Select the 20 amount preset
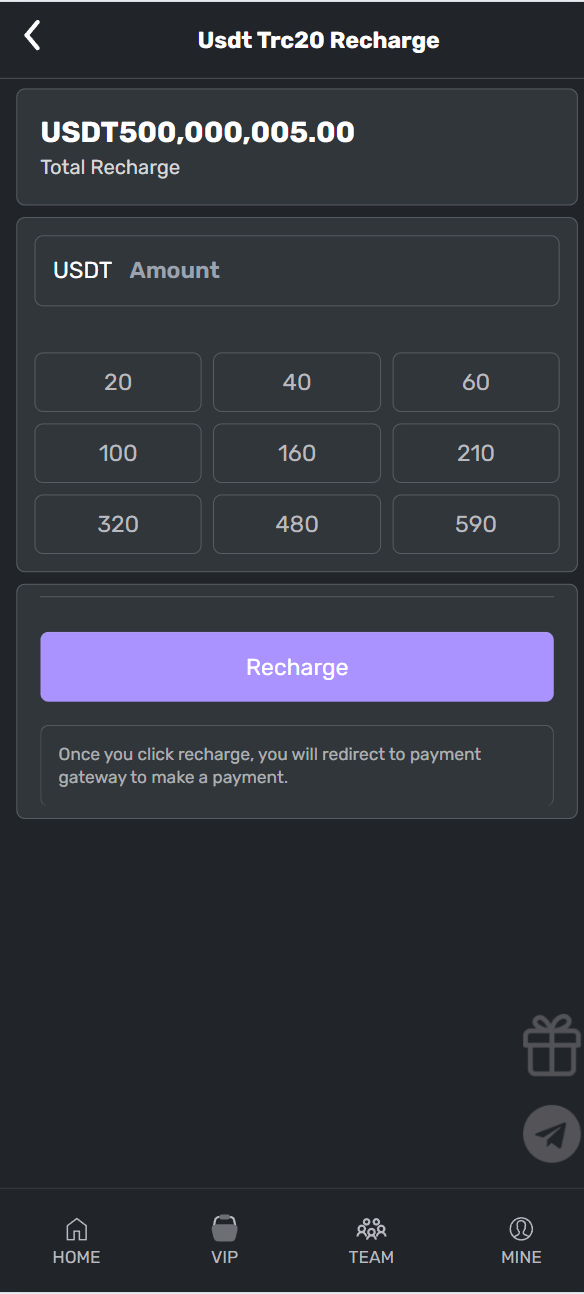 [118, 382]
